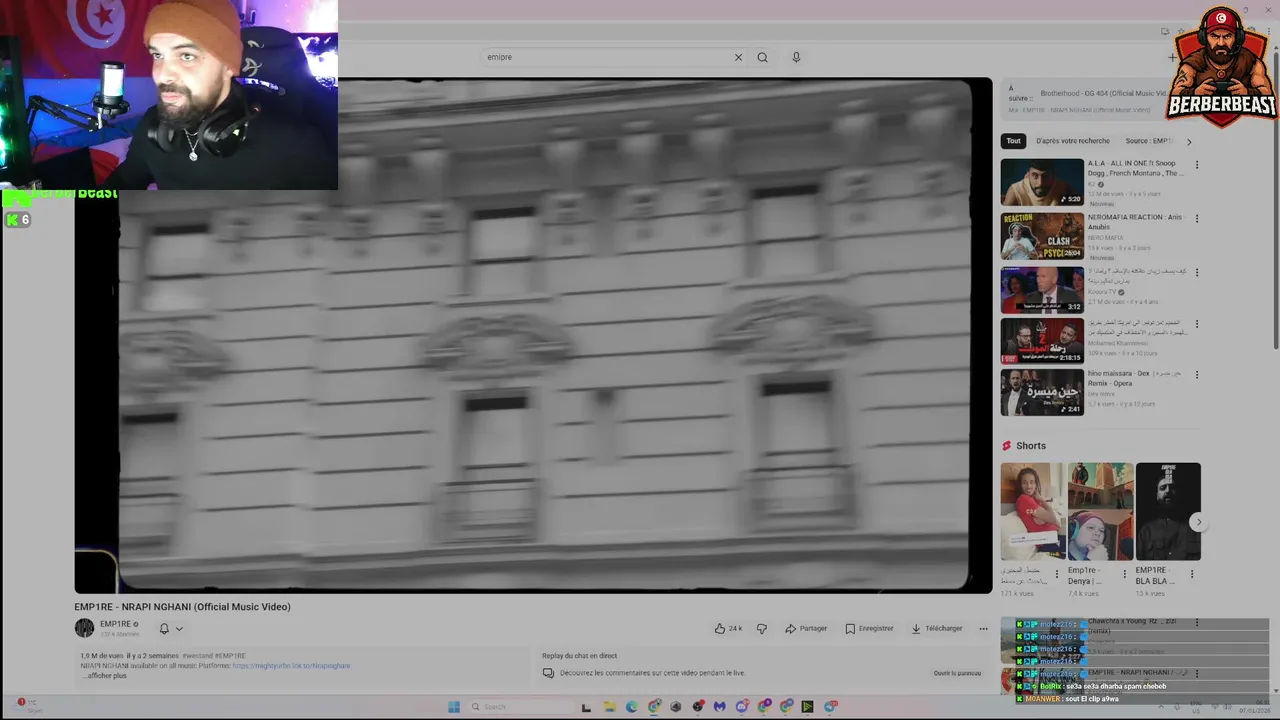
Task: Open options menu for A.L.A - ALL IN ONE
Action: pyautogui.click(x=1196, y=165)
